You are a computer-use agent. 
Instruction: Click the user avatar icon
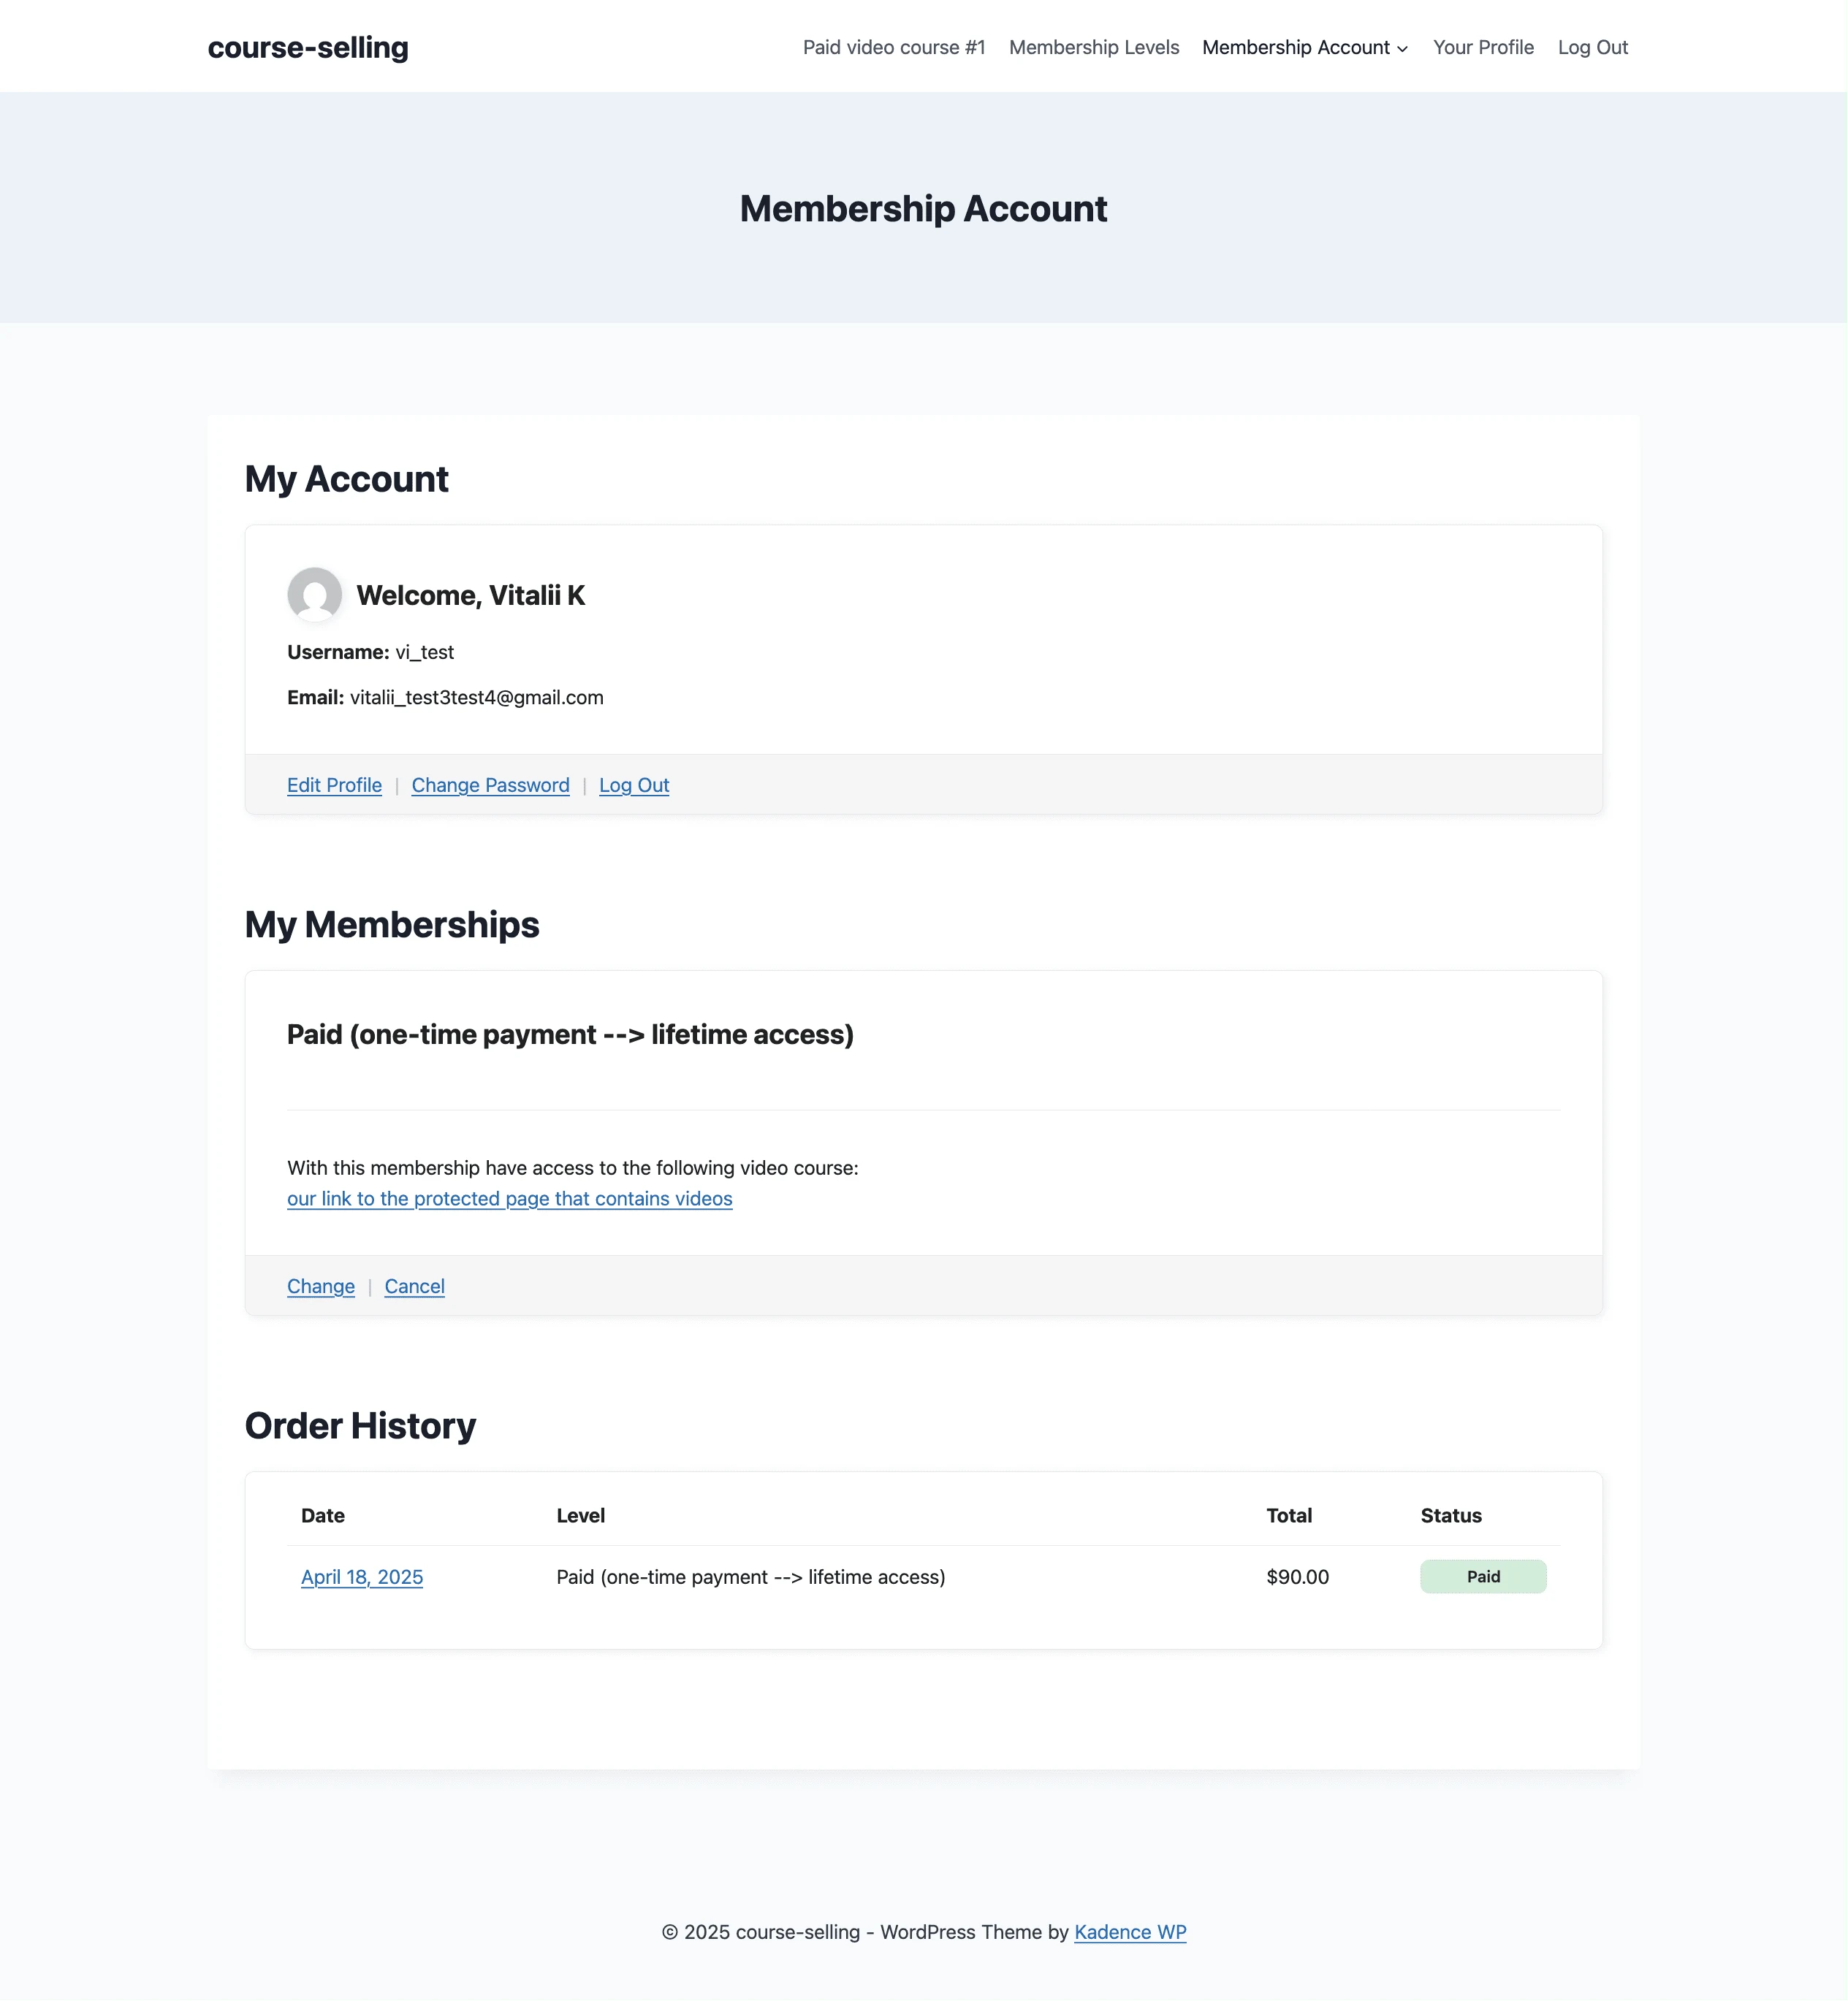pyautogui.click(x=314, y=595)
